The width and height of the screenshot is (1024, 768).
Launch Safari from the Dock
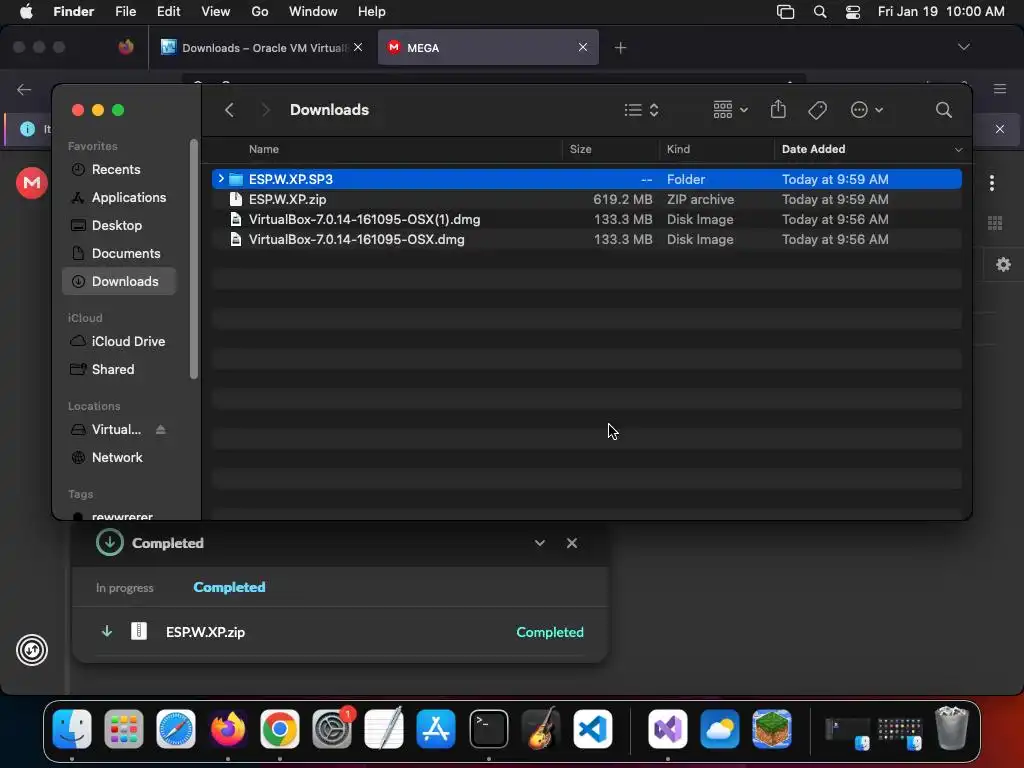(x=176, y=729)
